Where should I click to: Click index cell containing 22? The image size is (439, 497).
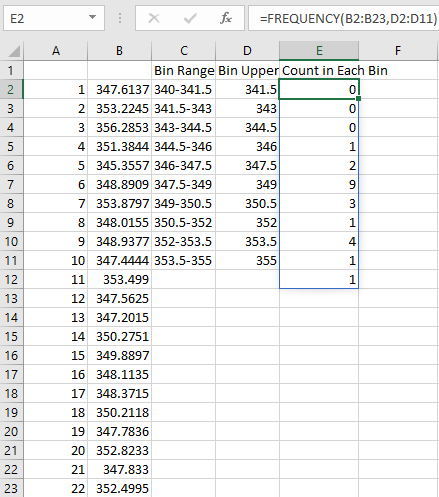click(x=56, y=488)
